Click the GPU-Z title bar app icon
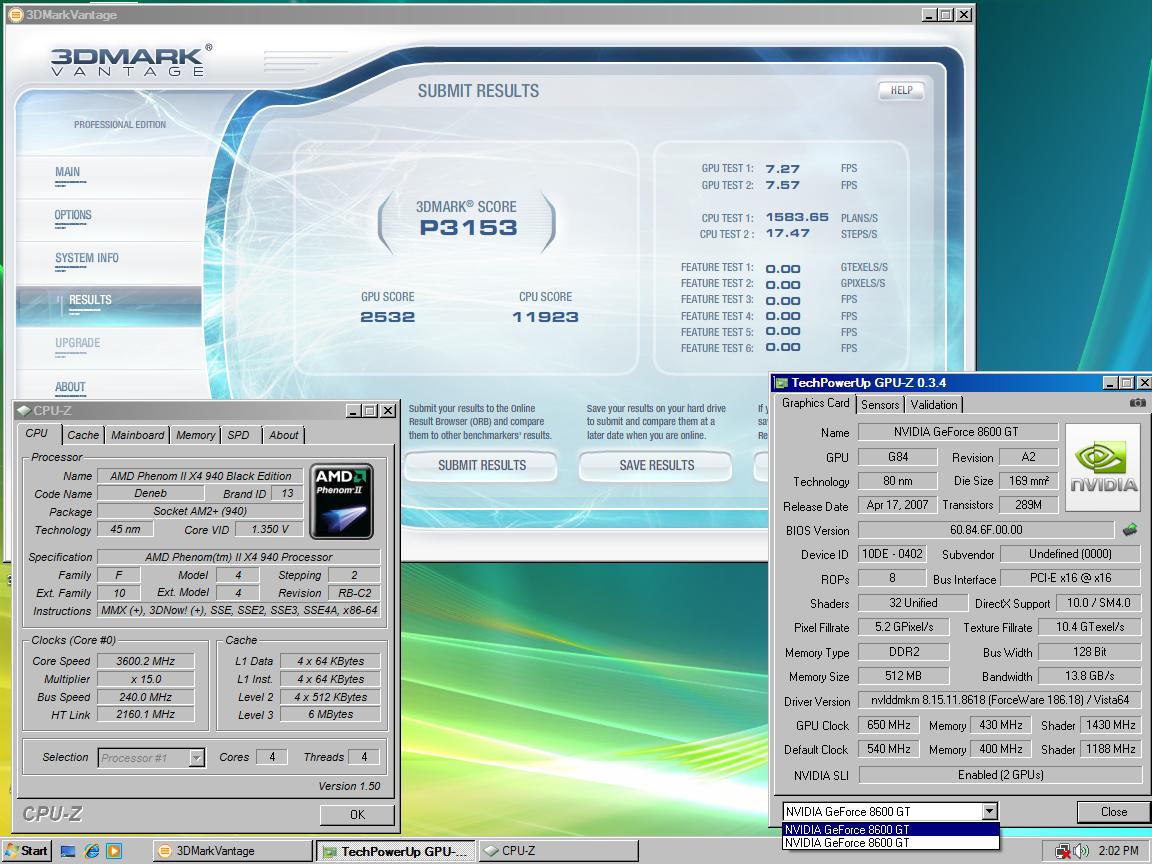The height and width of the screenshot is (864, 1152). [x=782, y=382]
